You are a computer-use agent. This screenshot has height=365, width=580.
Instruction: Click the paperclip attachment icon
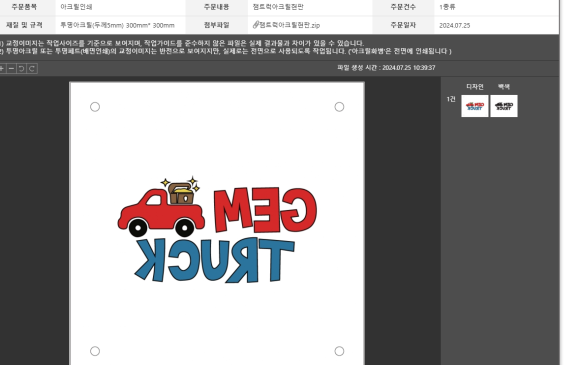coord(256,25)
